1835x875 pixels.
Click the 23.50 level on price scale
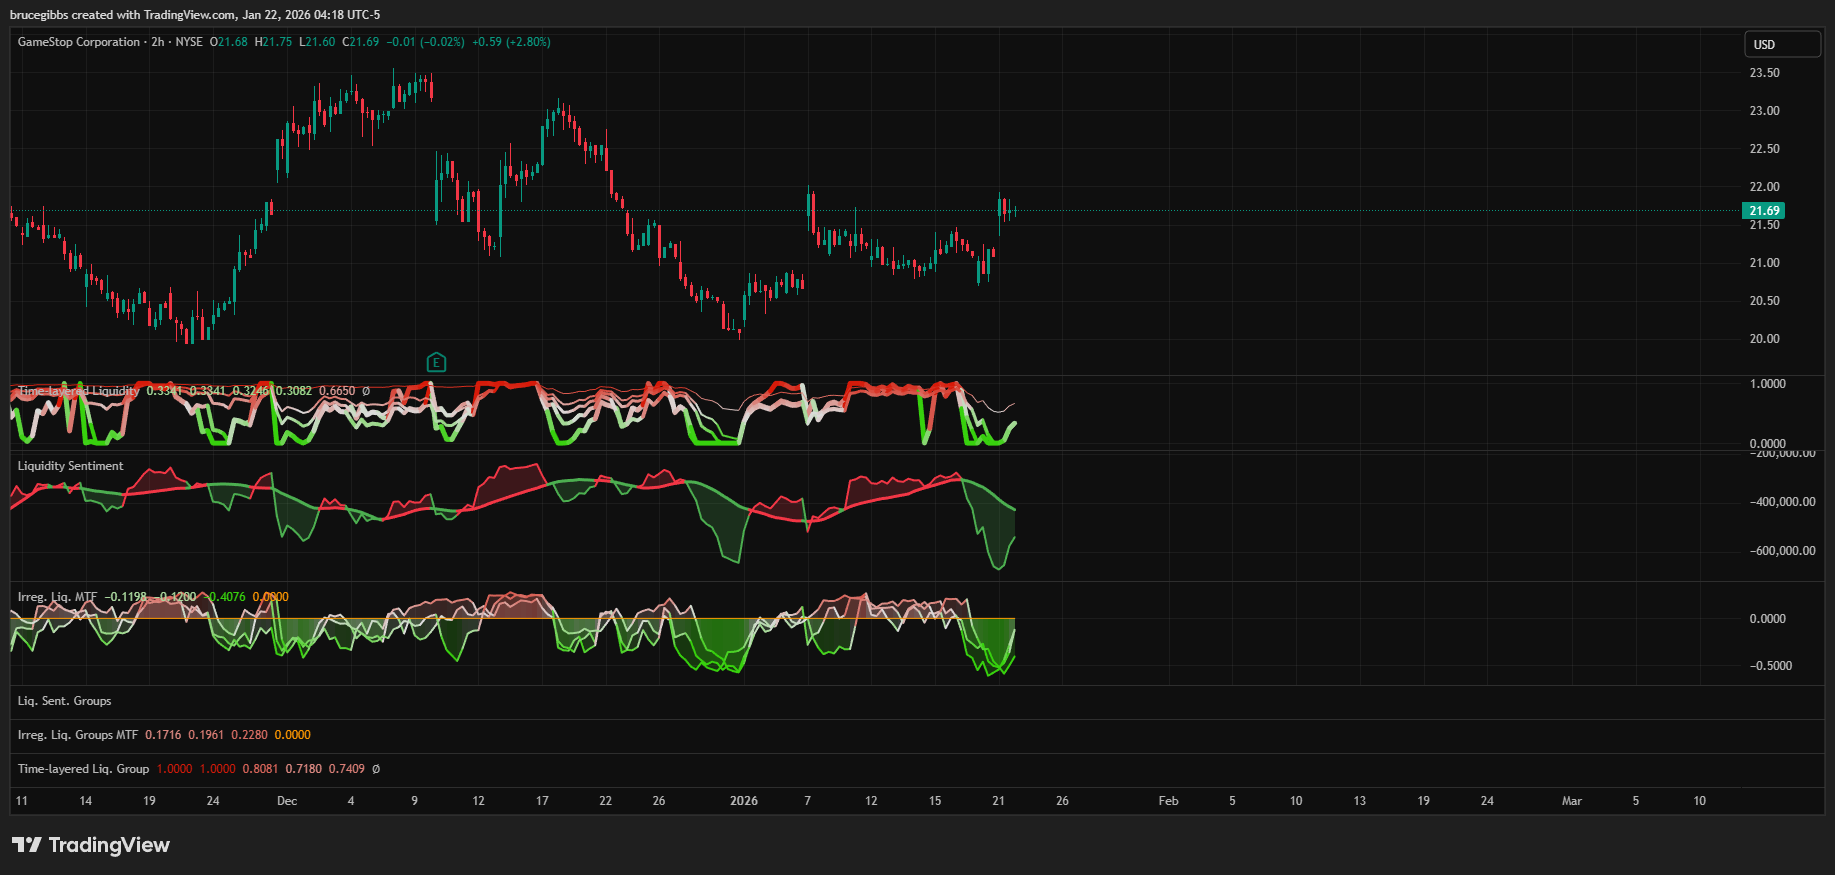click(1764, 73)
